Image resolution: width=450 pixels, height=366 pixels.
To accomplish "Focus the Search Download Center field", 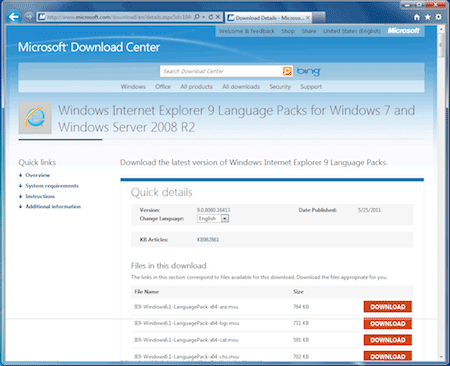I will click(x=221, y=71).
